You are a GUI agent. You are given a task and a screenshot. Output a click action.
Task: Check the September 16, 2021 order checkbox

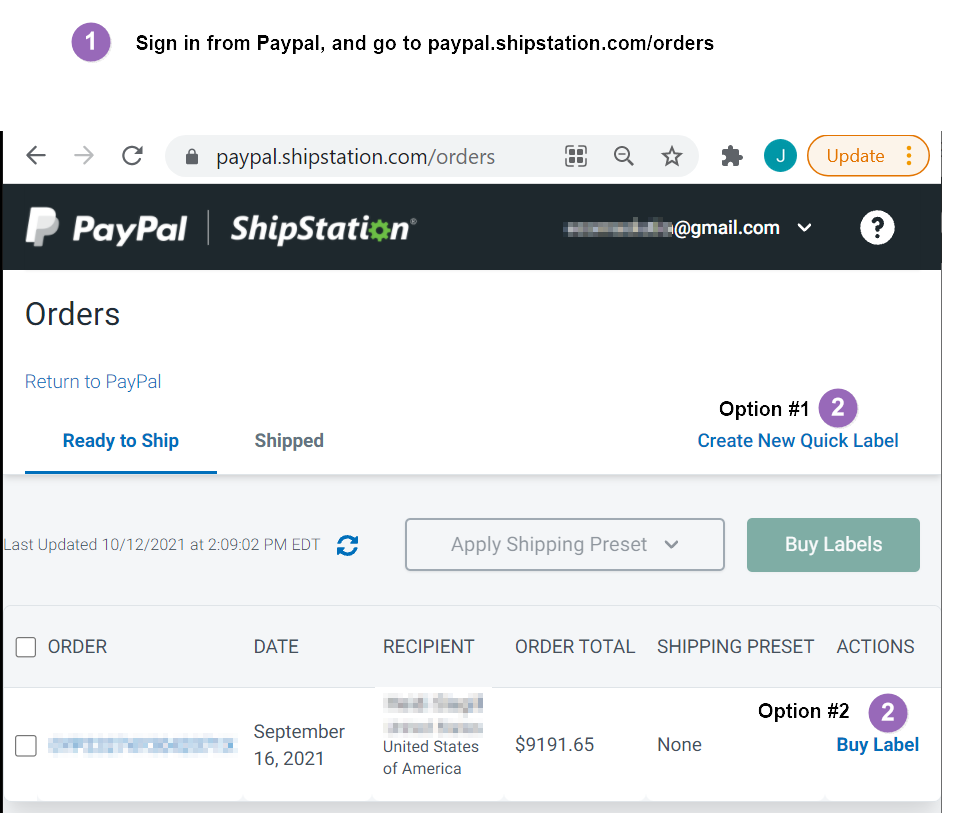coord(26,746)
